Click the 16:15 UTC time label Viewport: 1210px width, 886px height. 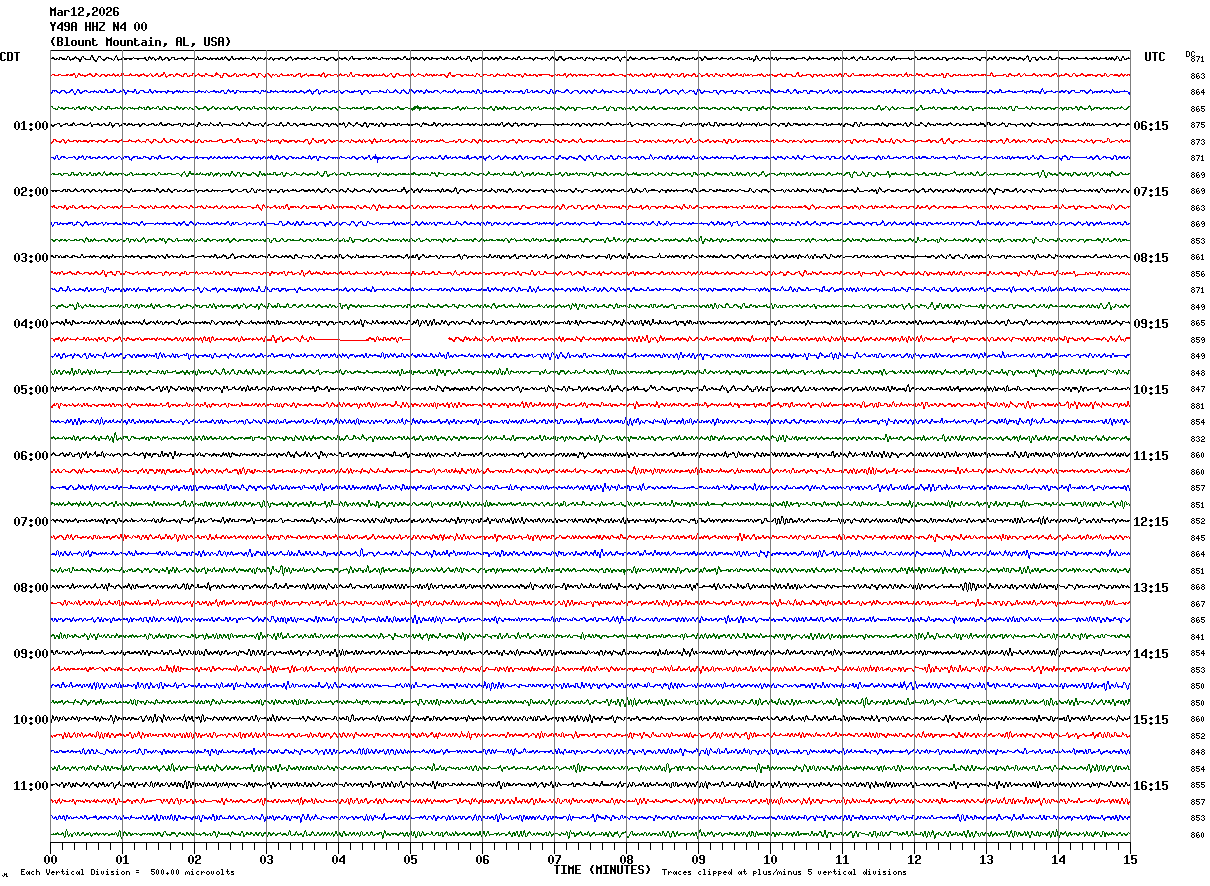coord(1151,786)
